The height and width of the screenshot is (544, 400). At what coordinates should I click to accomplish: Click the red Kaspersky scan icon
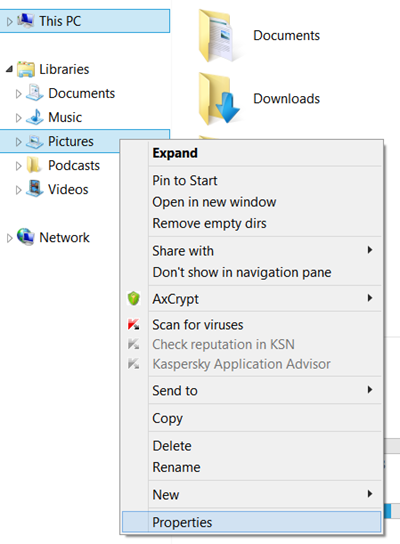click(134, 324)
